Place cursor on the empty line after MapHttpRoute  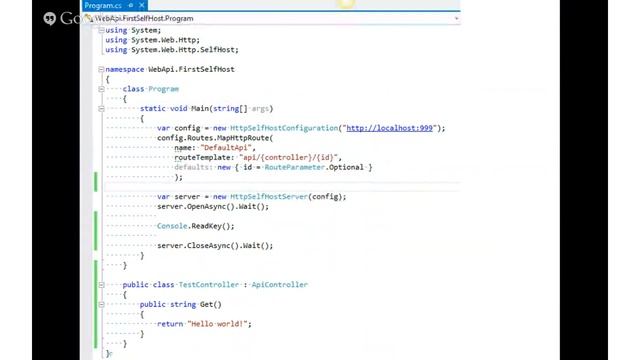(282, 187)
